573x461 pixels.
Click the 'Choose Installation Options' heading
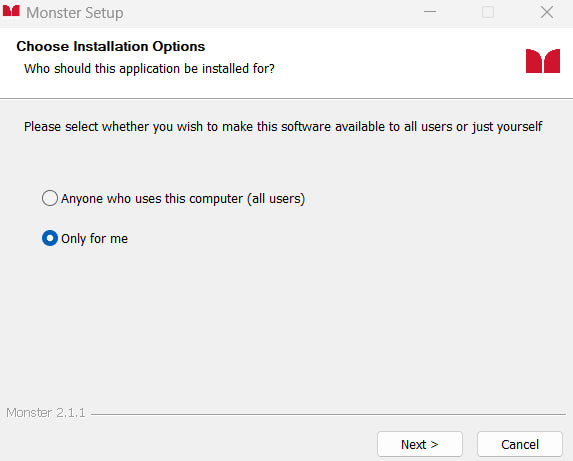[111, 46]
